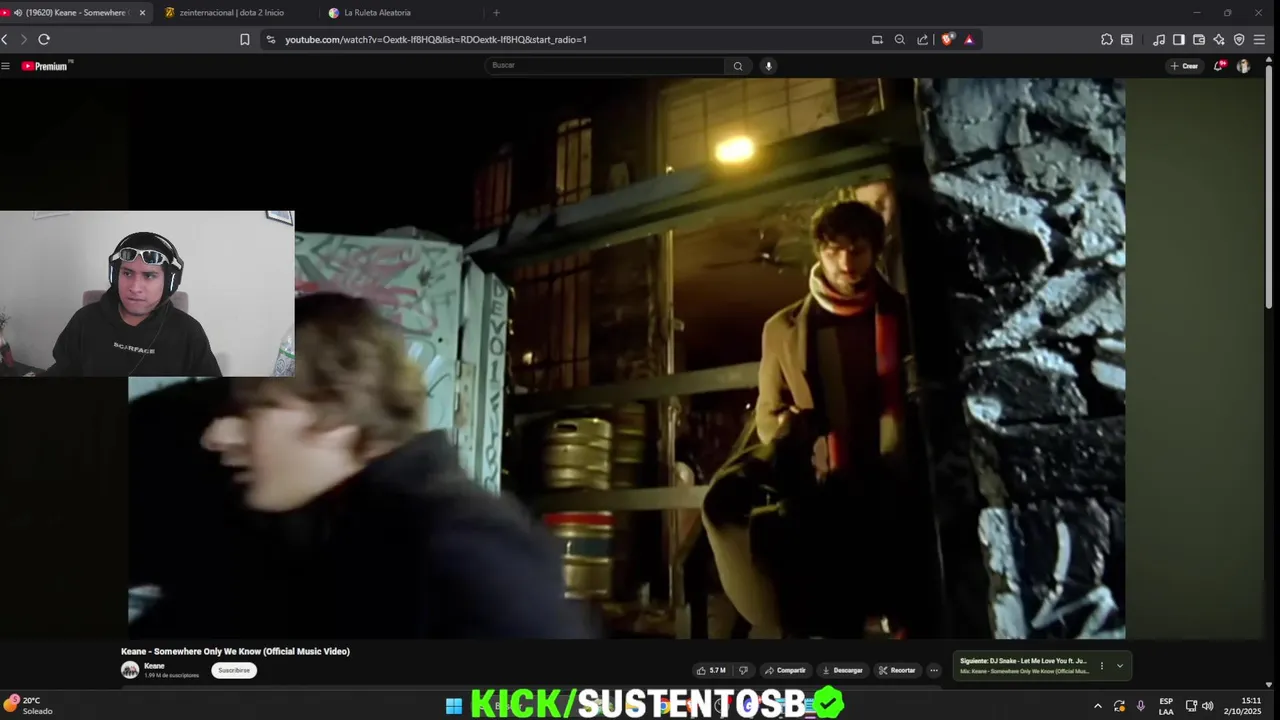Open the weather widget showing 20°C Soleado
Viewport: 1280px width, 720px height.
pos(30,705)
